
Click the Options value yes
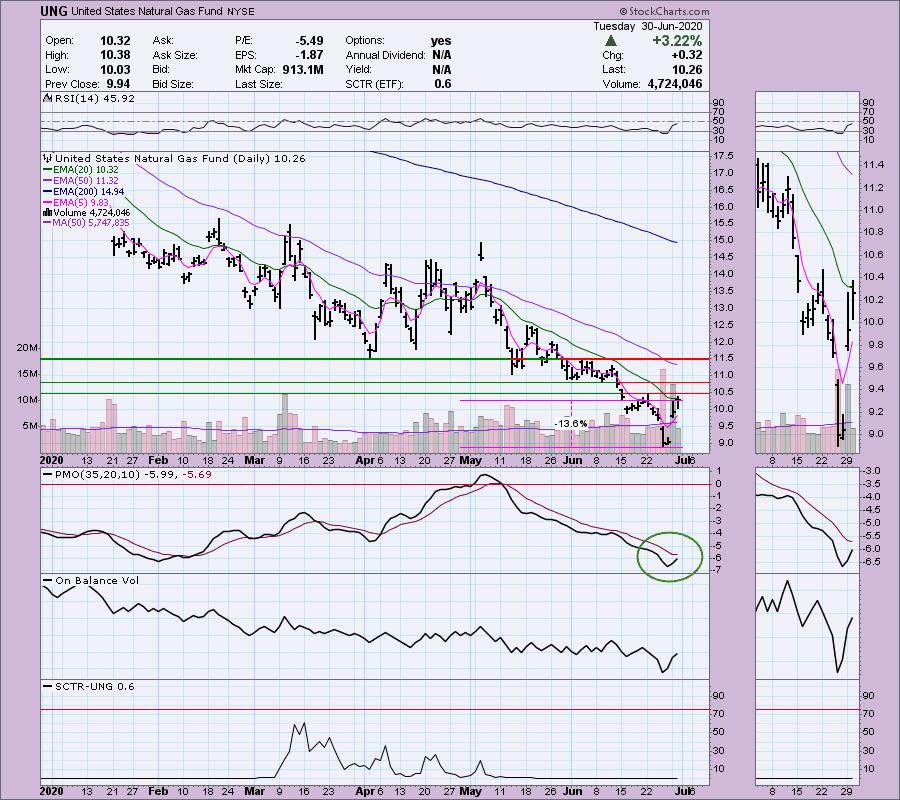[441, 41]
